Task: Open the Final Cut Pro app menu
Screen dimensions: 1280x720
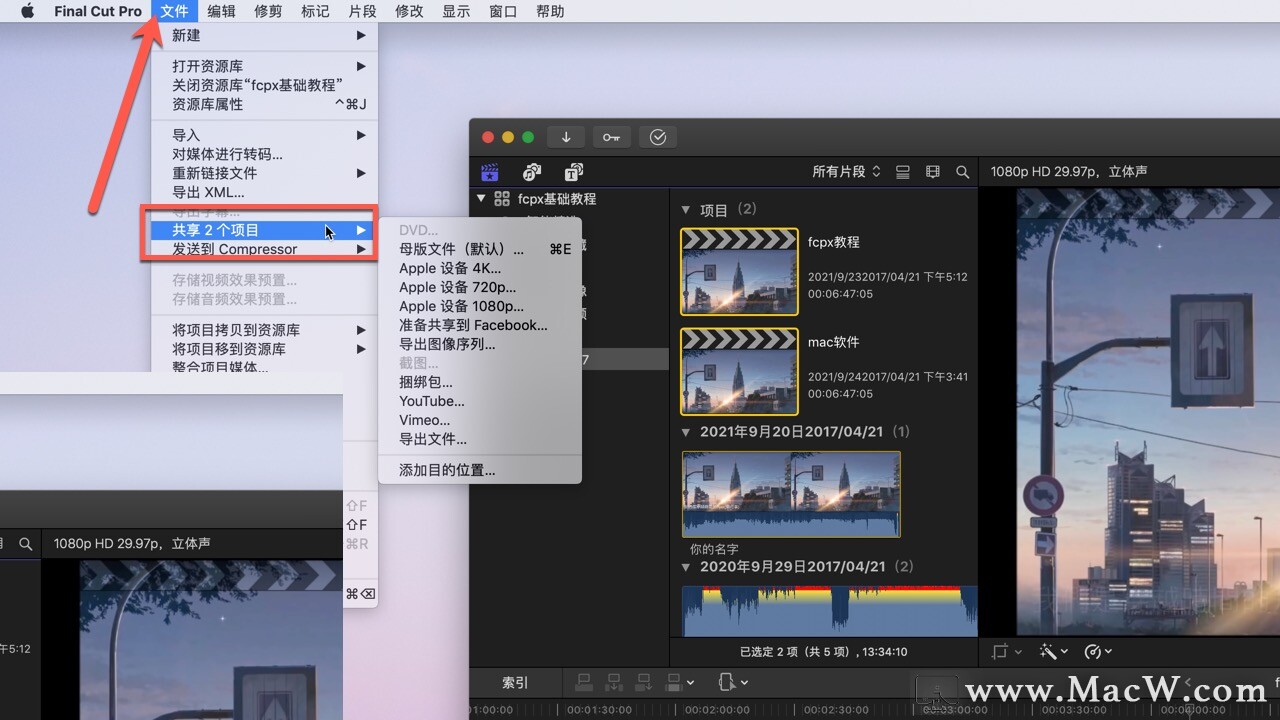Action: 98,11
